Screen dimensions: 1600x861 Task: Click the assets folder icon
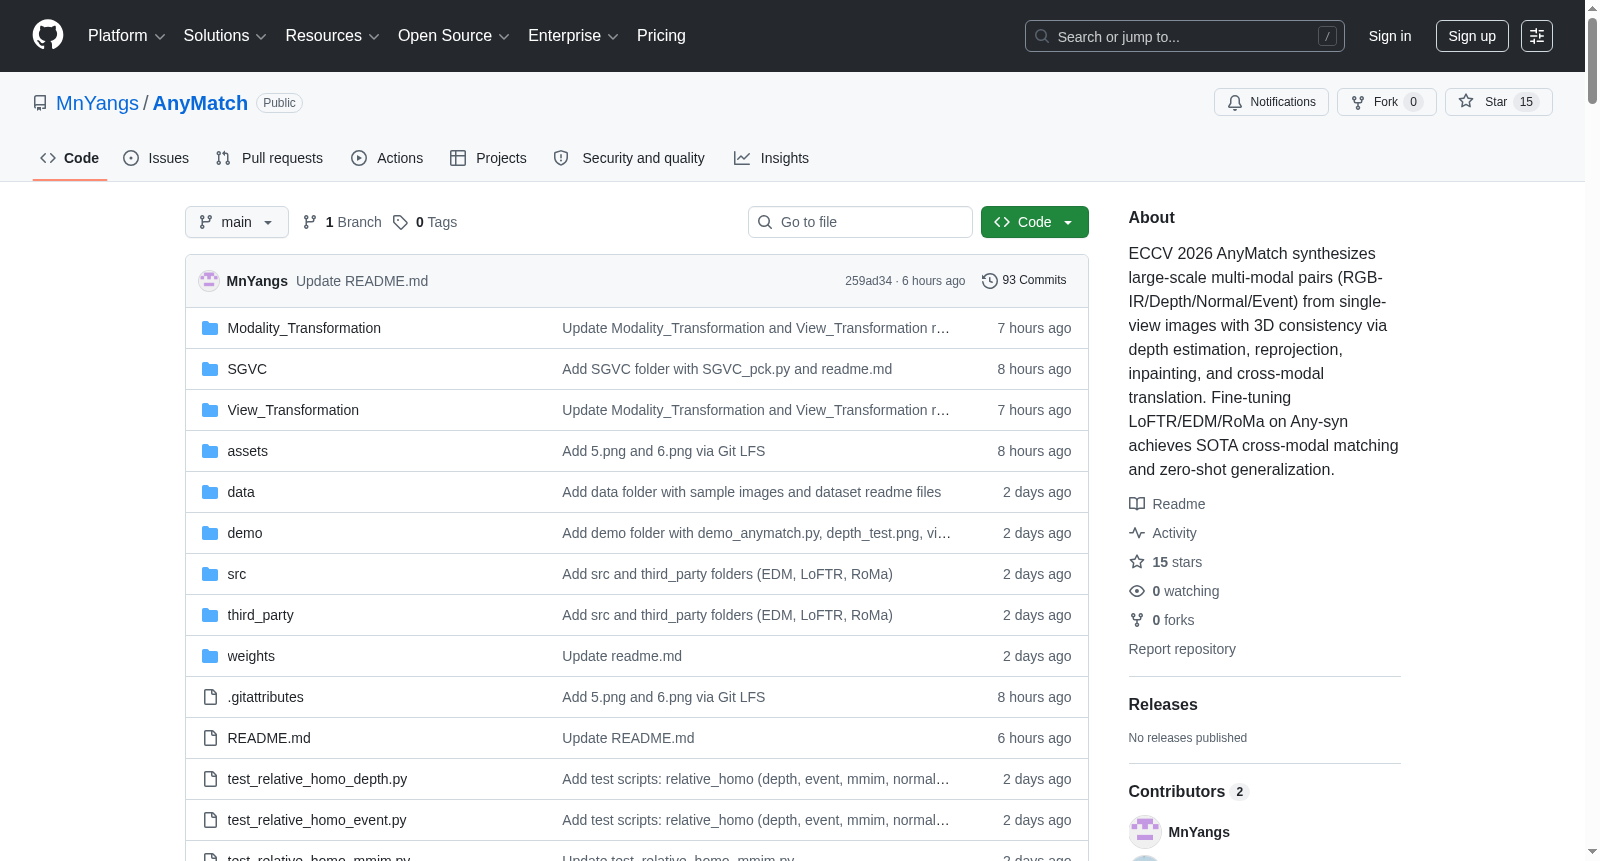(210, 451)
